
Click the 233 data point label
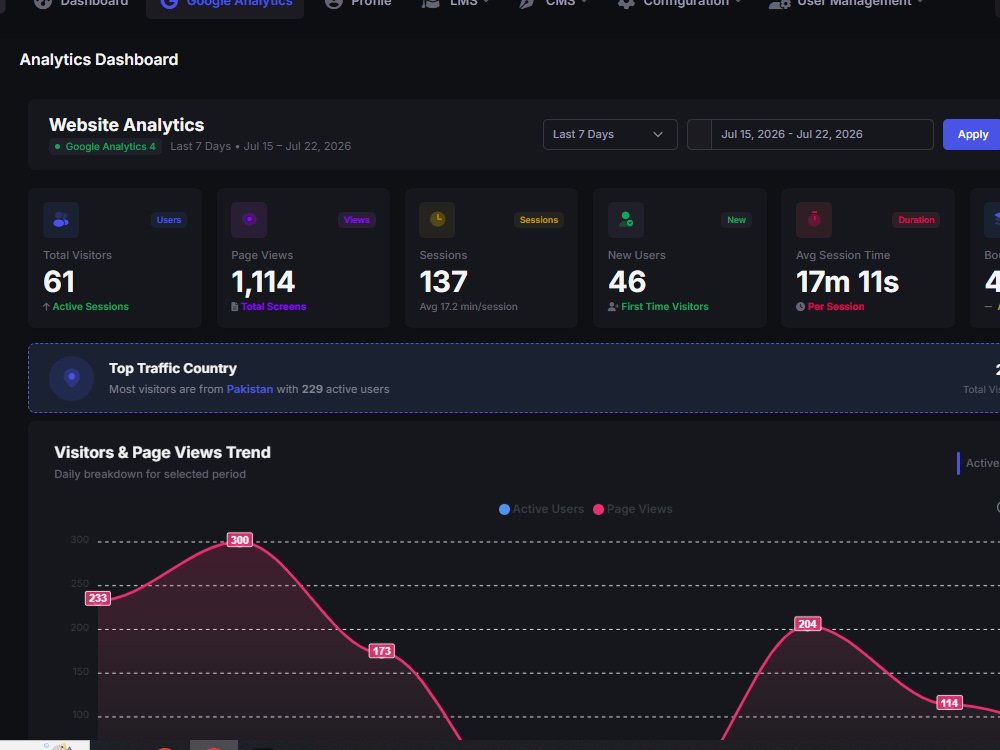(98, 598)
